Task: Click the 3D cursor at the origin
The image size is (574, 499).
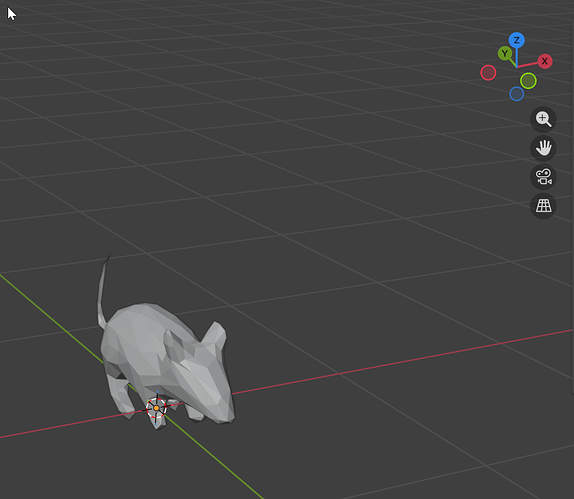Action: (x=156, y=408)
